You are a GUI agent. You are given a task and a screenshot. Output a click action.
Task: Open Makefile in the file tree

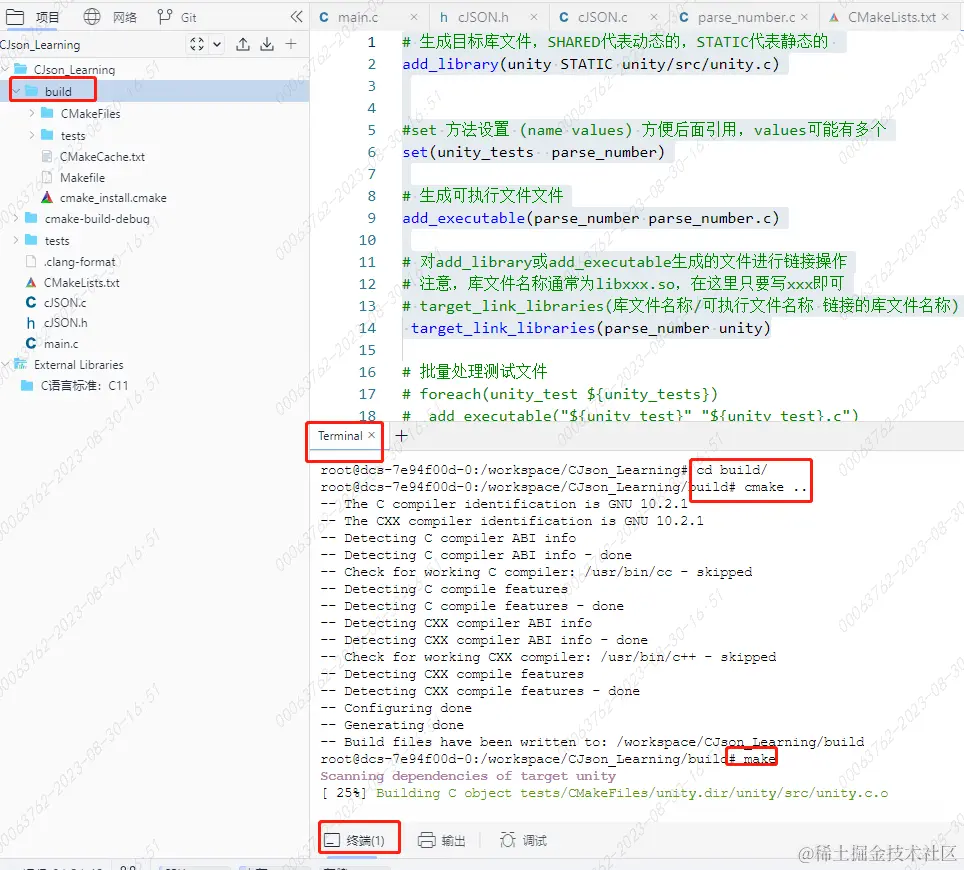pos(82,178)
